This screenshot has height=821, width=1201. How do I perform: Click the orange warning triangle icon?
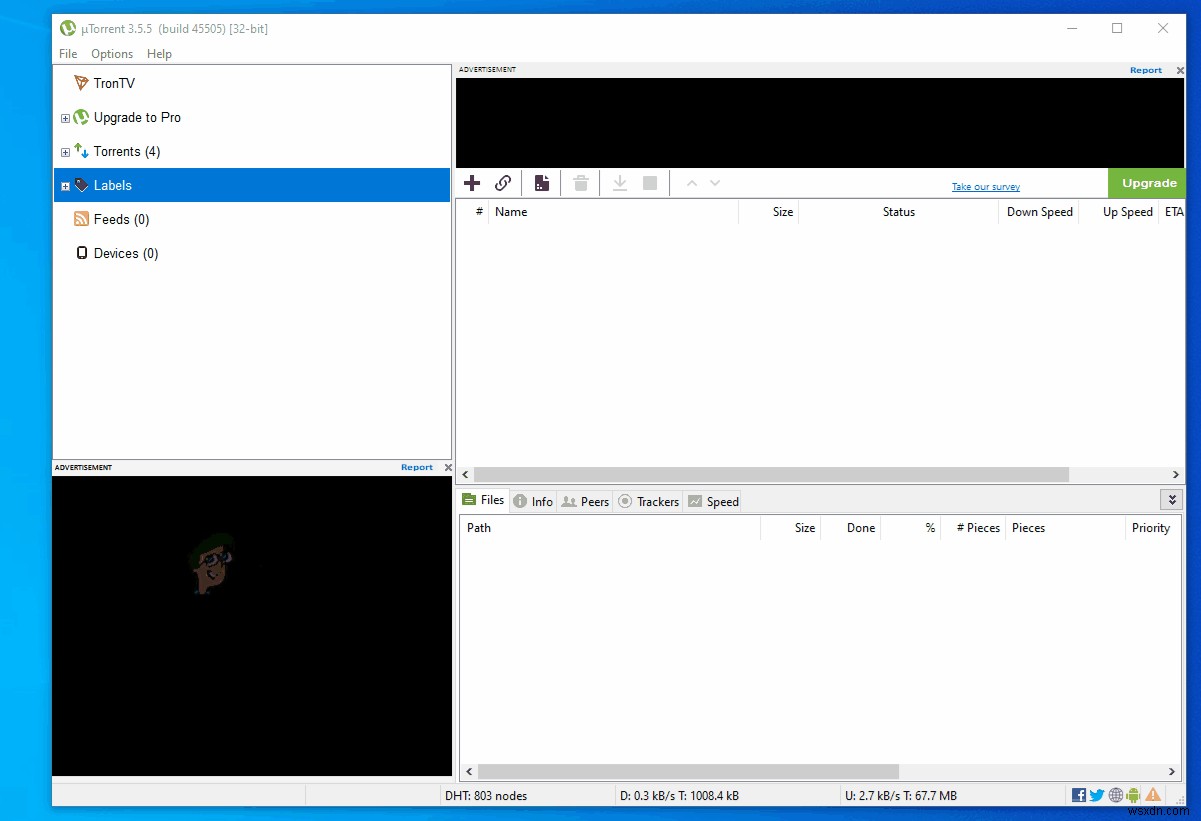(x=1152, y=795)
